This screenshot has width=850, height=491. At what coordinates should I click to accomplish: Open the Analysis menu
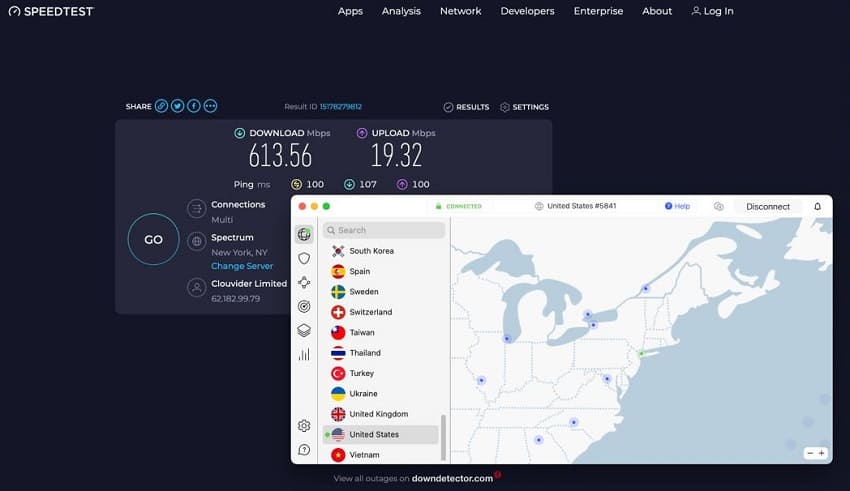coord(401,11)
